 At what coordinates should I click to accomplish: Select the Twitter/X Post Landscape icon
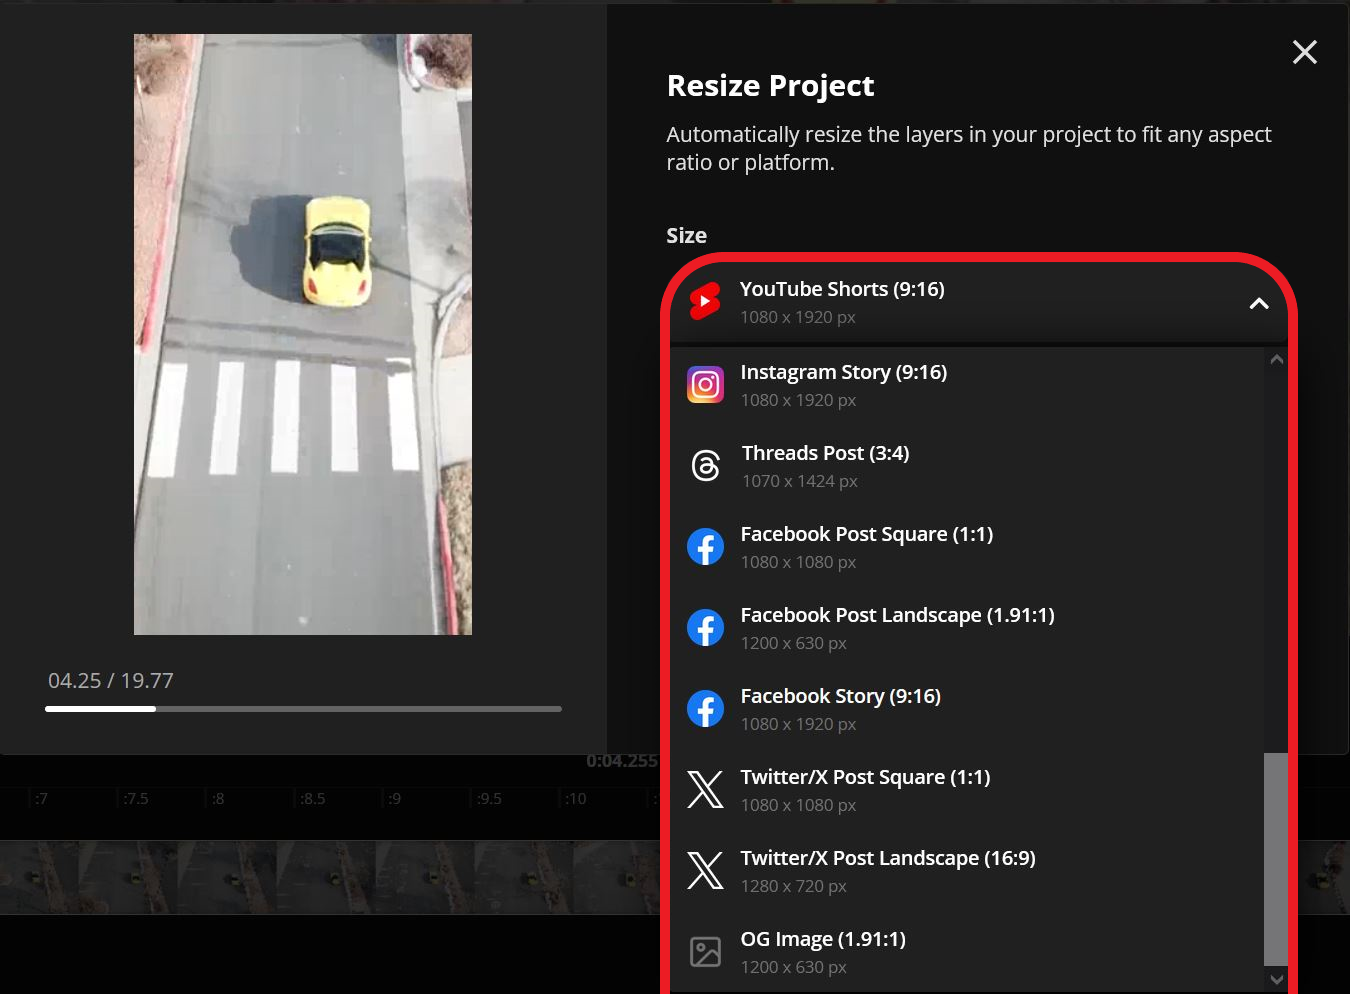coord(705,870)
